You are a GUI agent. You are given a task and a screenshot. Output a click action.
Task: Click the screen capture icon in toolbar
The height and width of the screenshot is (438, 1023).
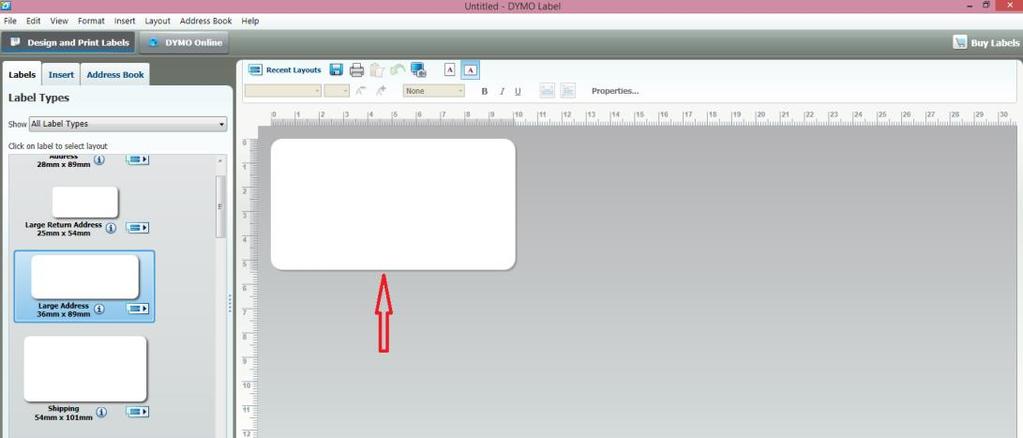coord(418,70)
